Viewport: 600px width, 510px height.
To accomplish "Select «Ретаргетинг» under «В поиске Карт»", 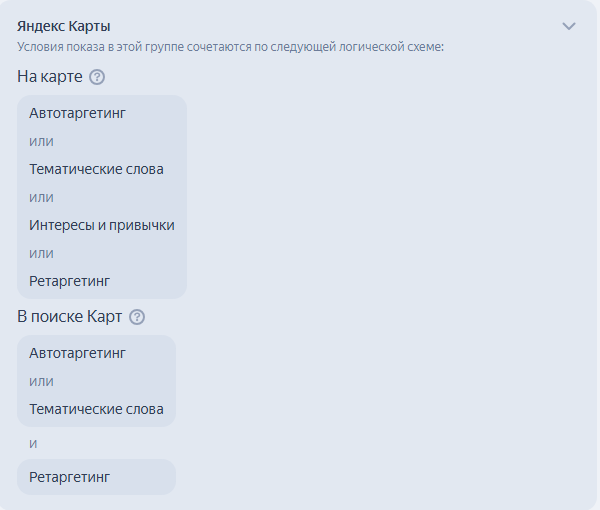I will 69,477.
